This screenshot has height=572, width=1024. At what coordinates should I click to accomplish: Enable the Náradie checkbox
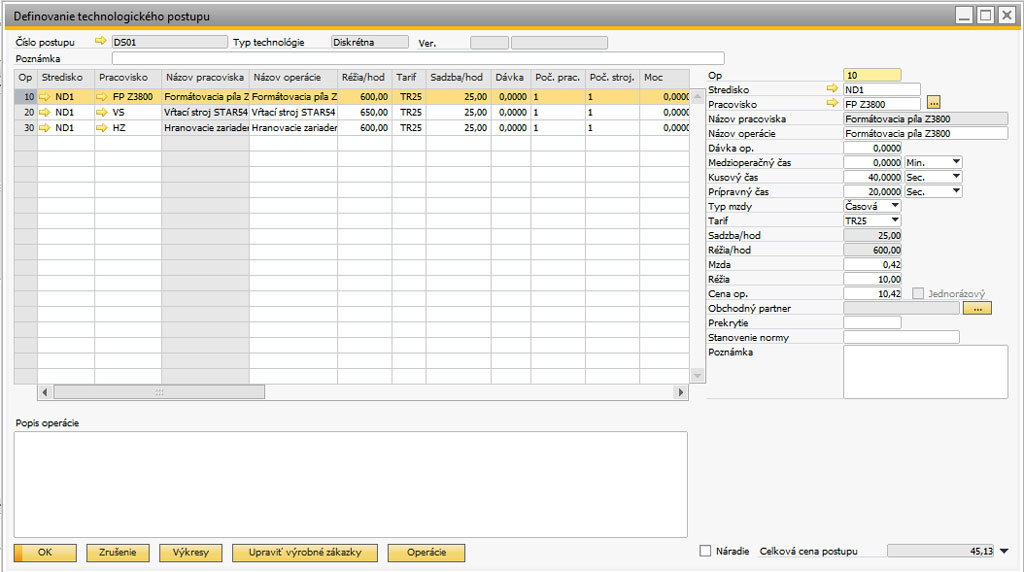click(x=706, y=551)
